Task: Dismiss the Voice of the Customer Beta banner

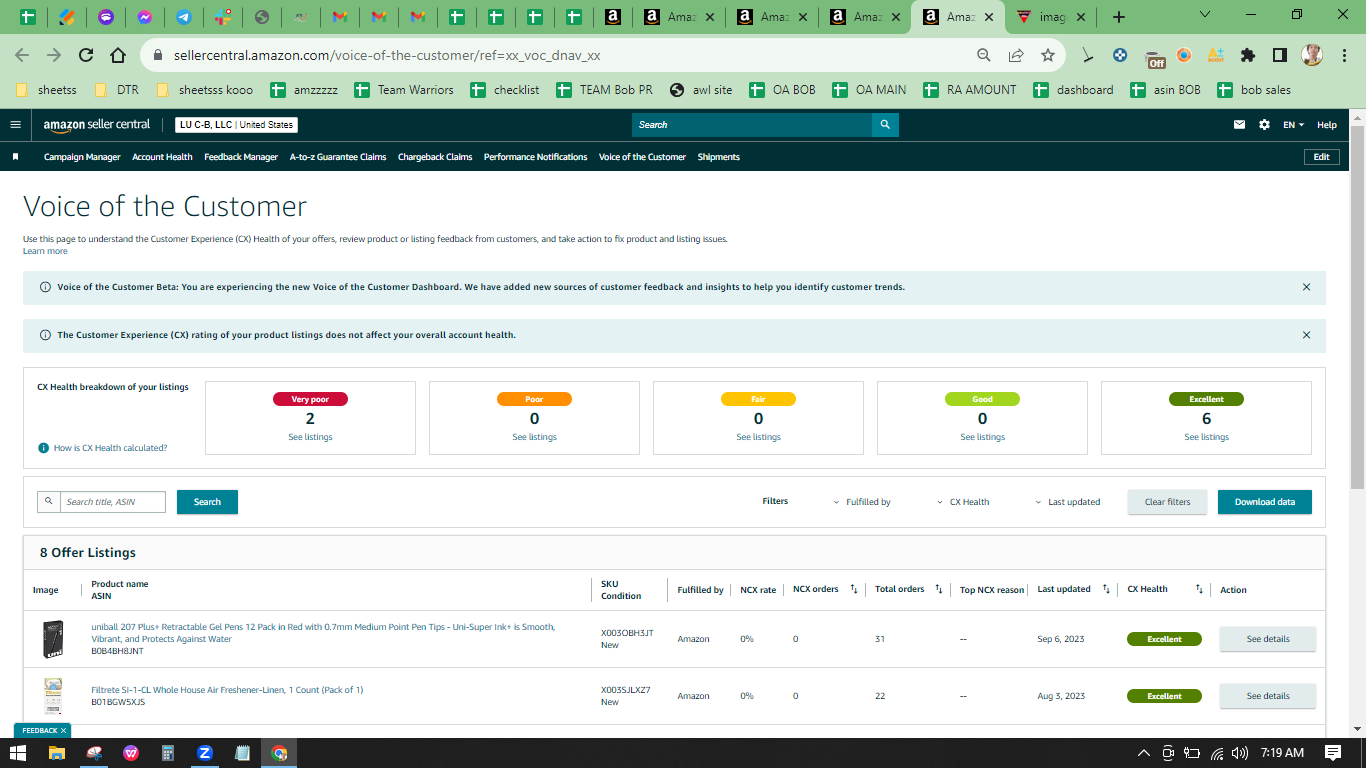Action: pos(1306,287)
